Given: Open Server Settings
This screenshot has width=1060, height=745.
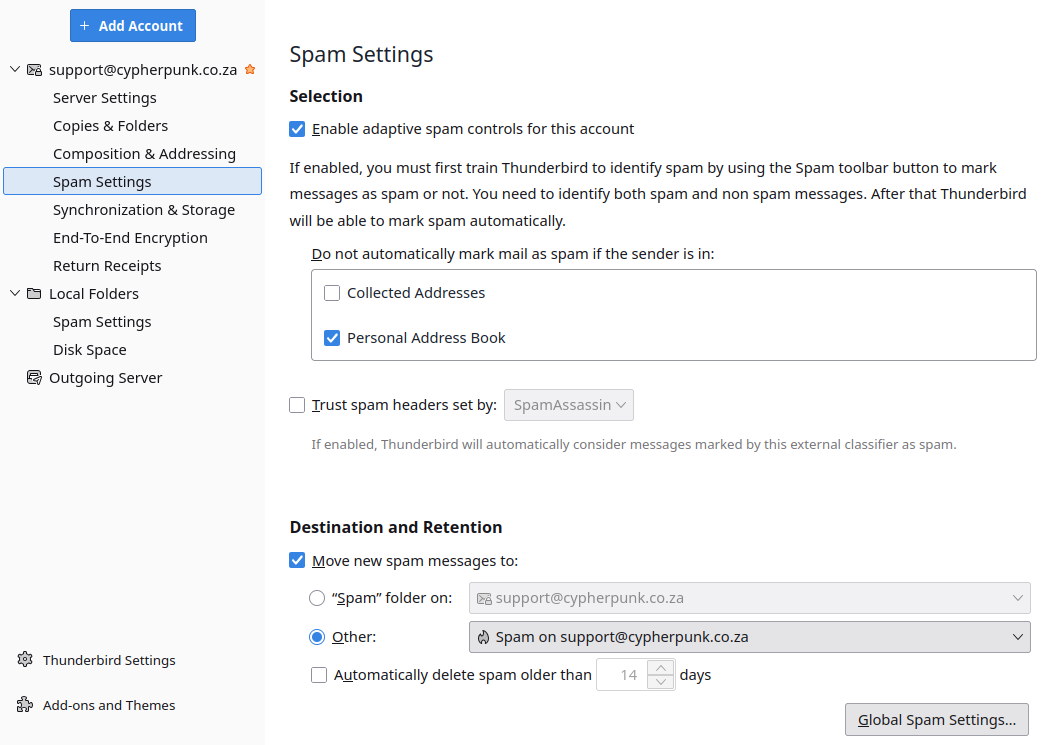Looking at the screenshot, I should 105,98.
